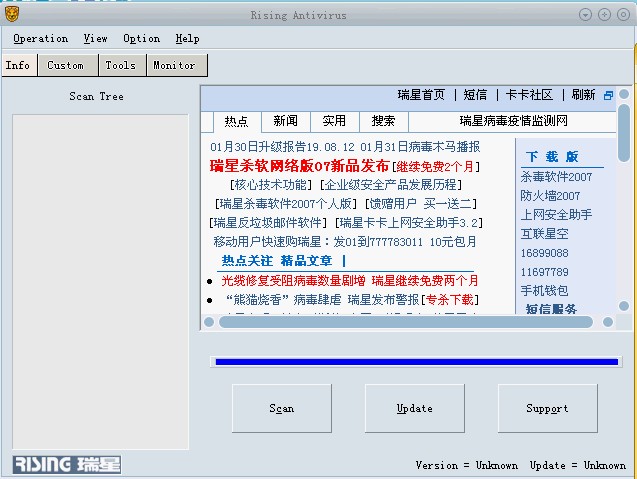
Task: Click the Version = Unknown status text
Action: (466, 465)
